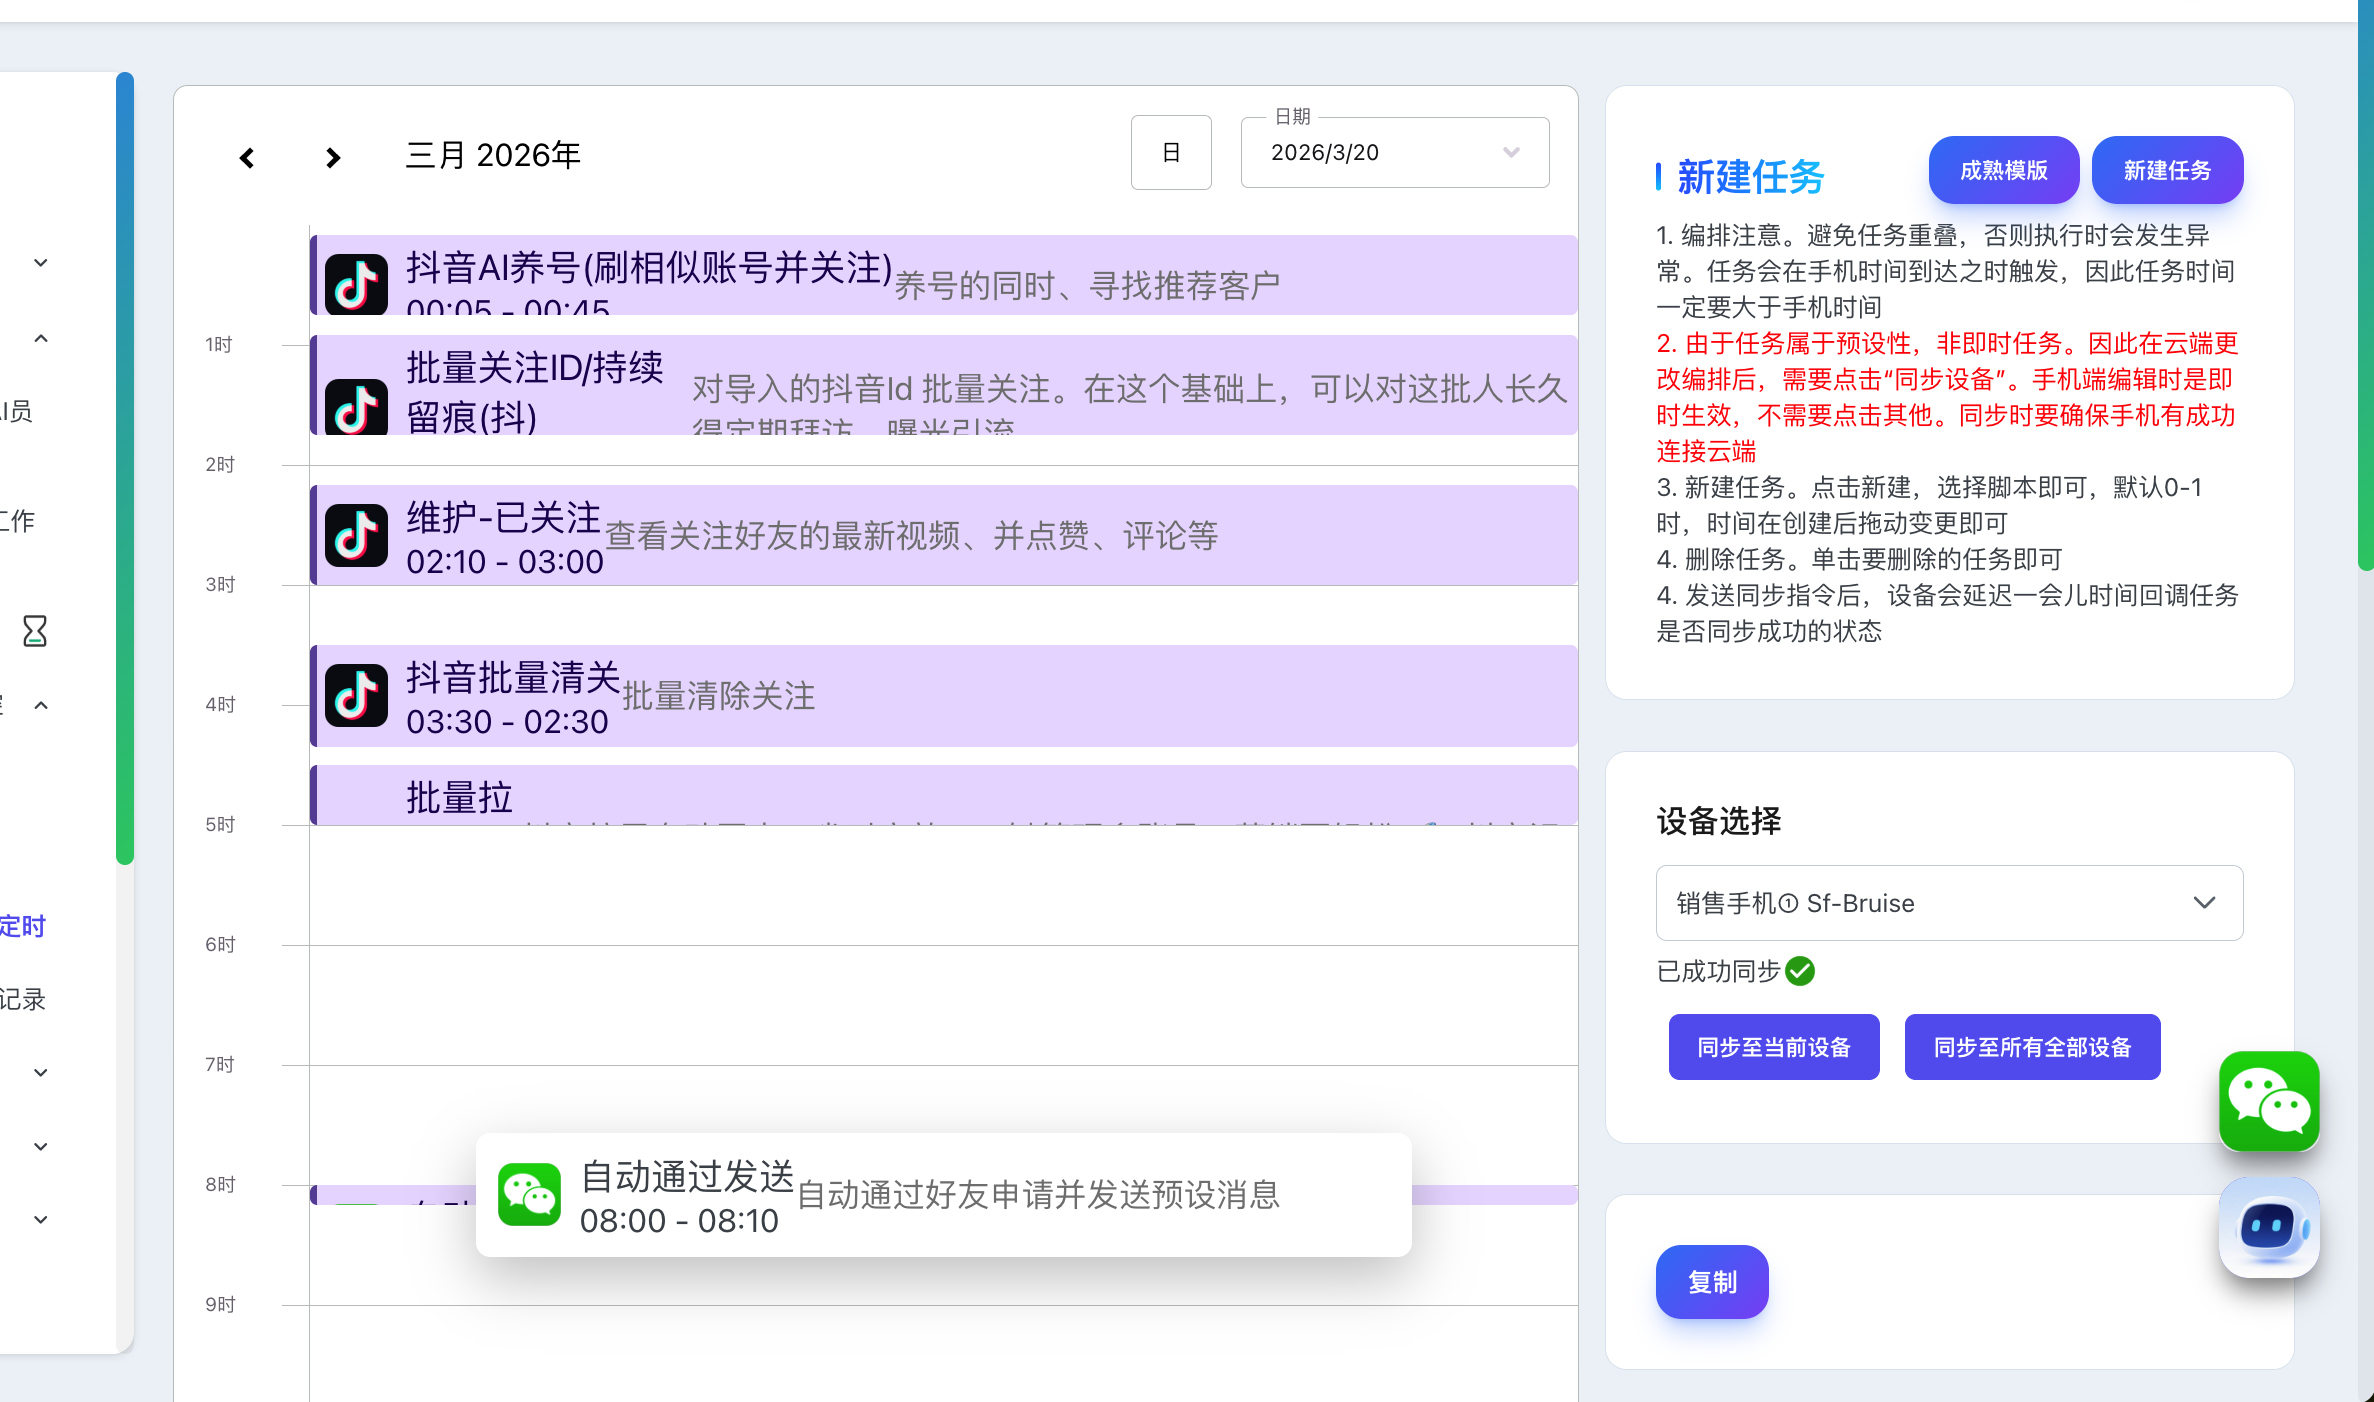2374x1402 pixels.
Task: Open the robot assistant chat icon
Action: pyautogui.click(x=2268, y=1226)
